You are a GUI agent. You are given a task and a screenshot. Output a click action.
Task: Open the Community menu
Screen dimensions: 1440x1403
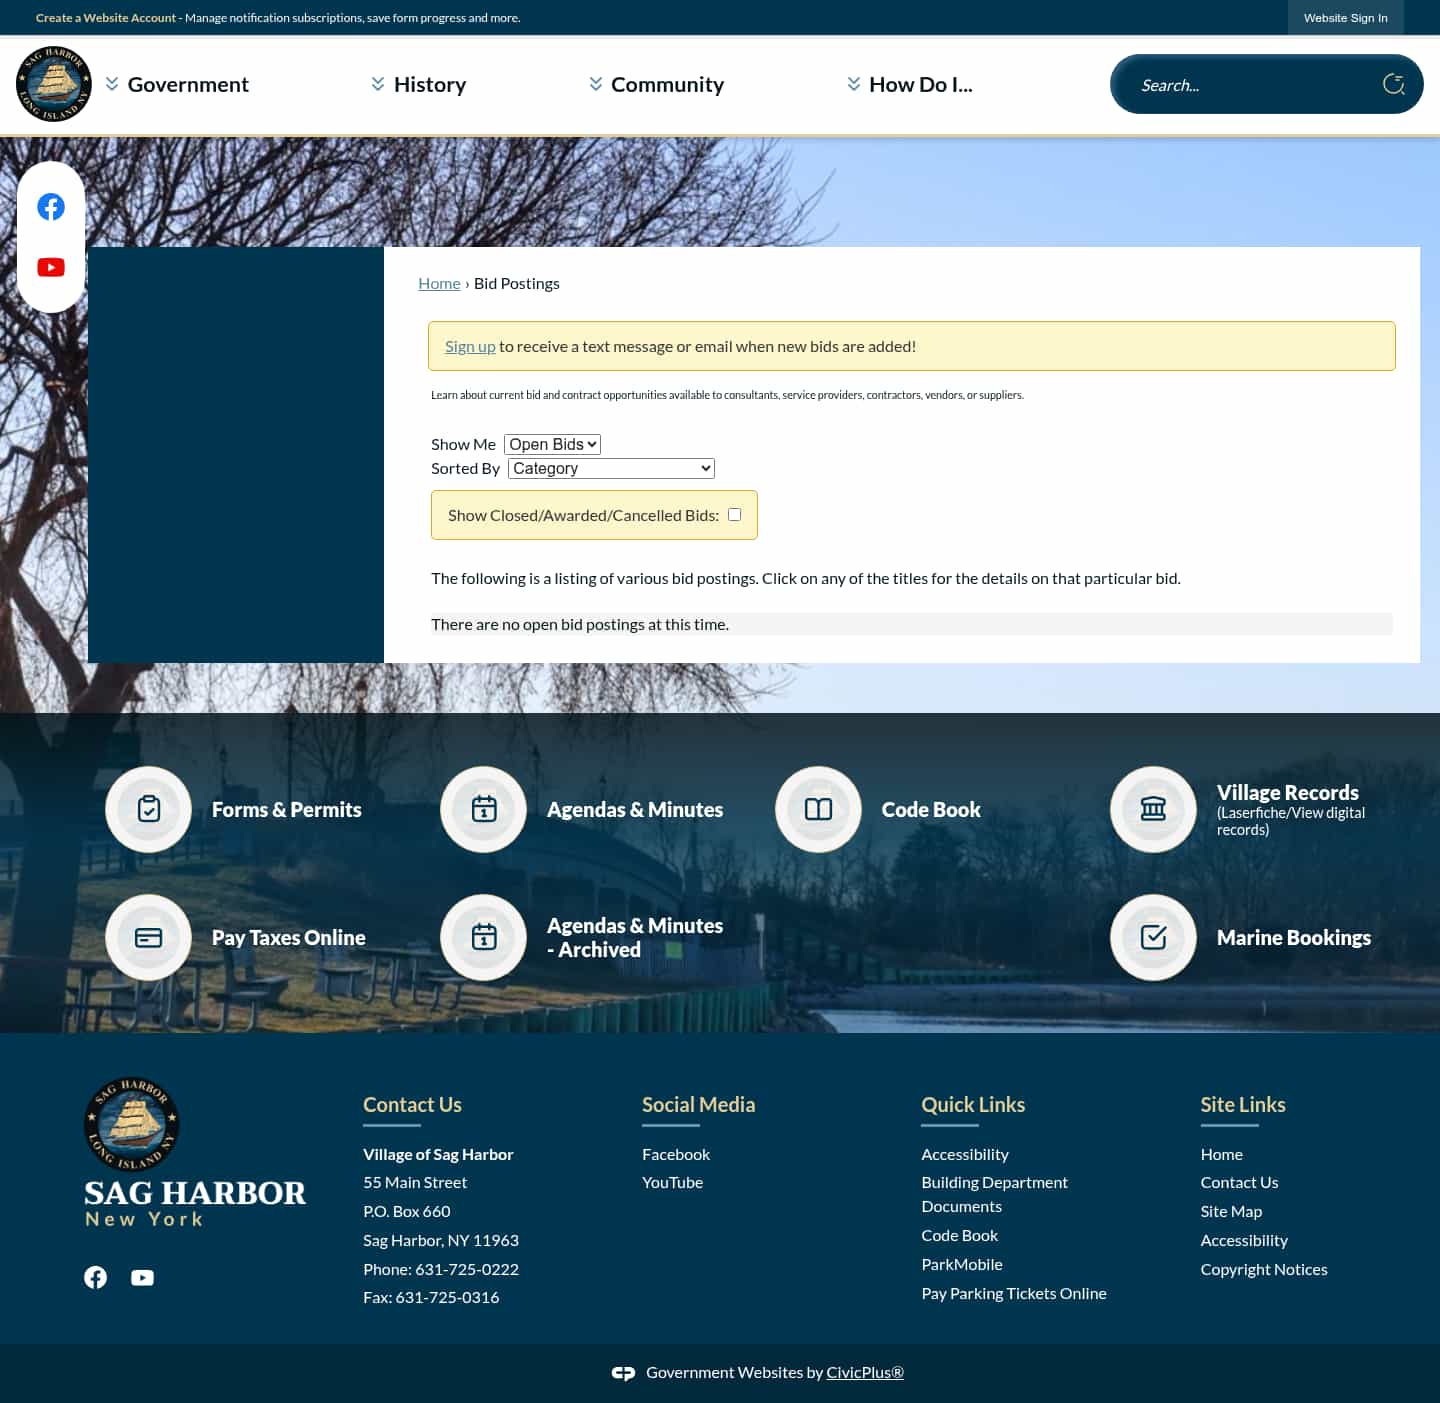(x=667, y=84)
